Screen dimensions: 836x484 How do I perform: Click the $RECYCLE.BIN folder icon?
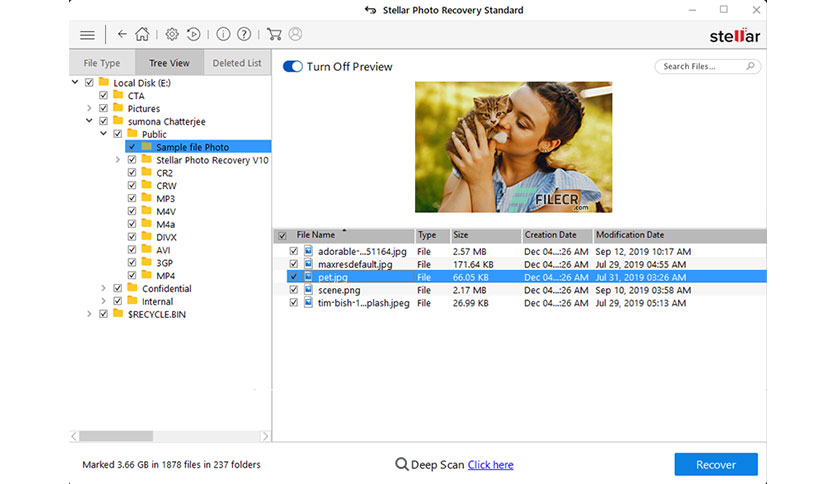click(118, 313)
